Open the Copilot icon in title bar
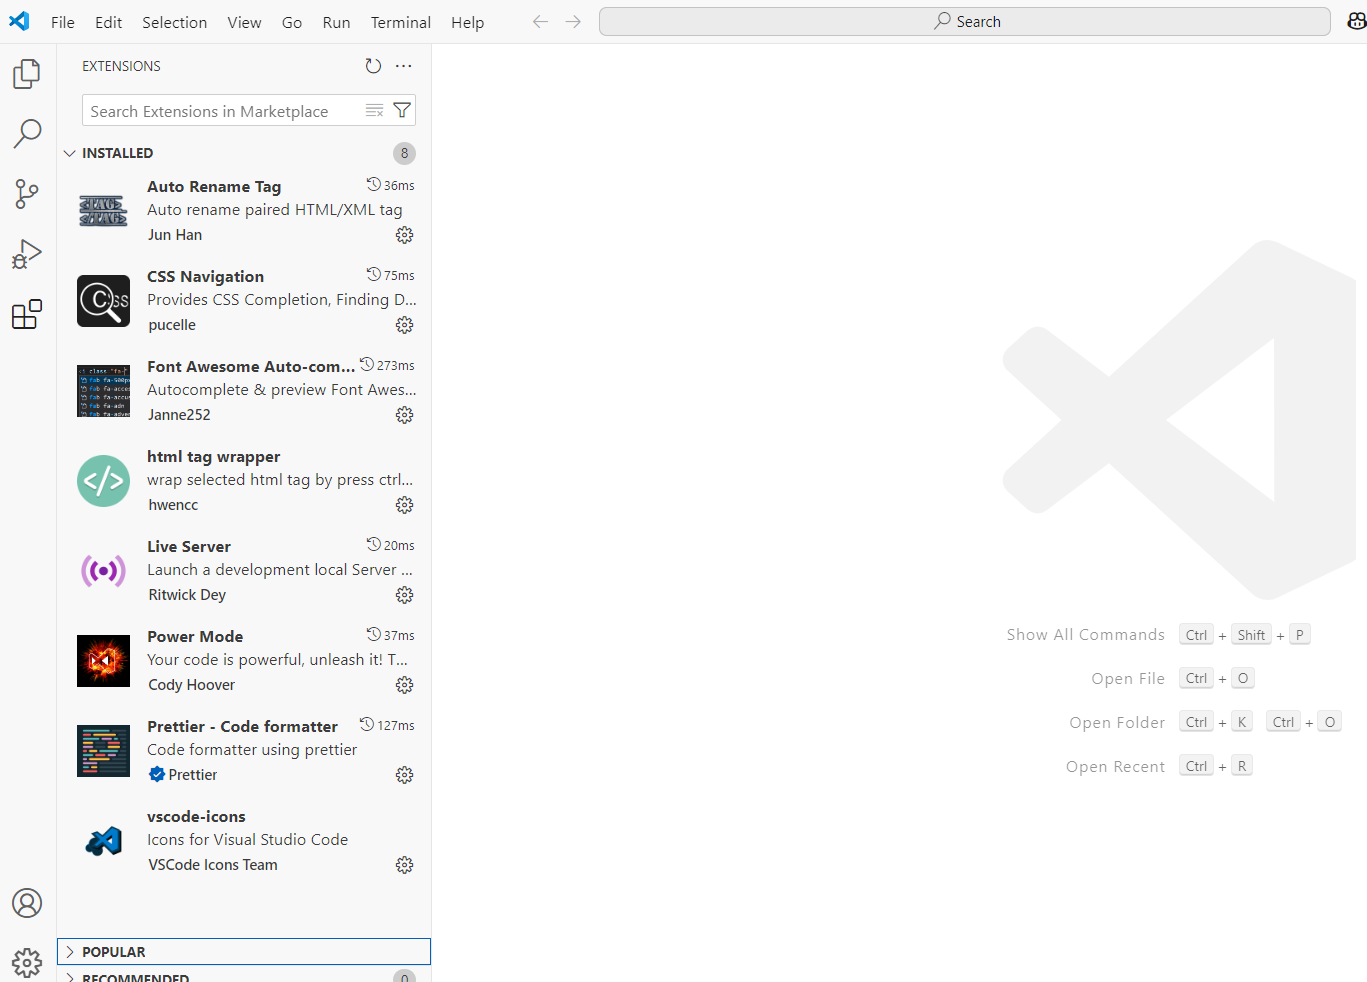The height and width of the screenshot is (982, 1367). 1356,22
